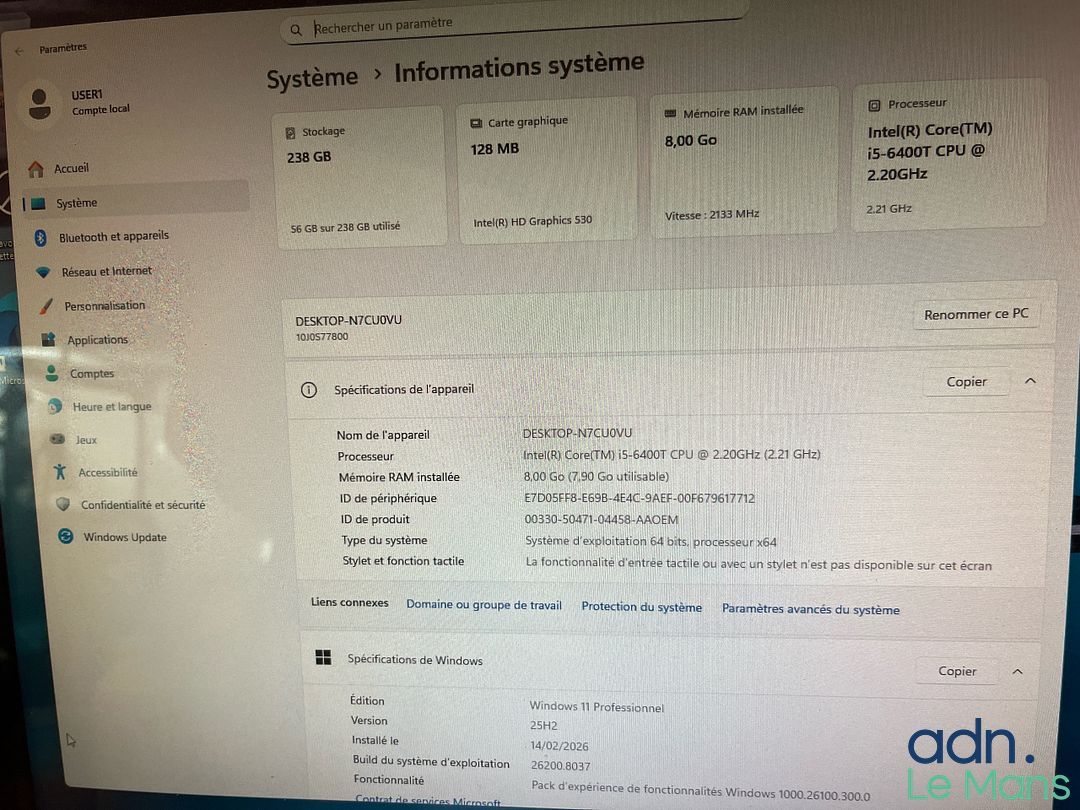Open Protection du système link
Screen dimensions: 1080x810
pyautogui.click(x=641, y=607)
